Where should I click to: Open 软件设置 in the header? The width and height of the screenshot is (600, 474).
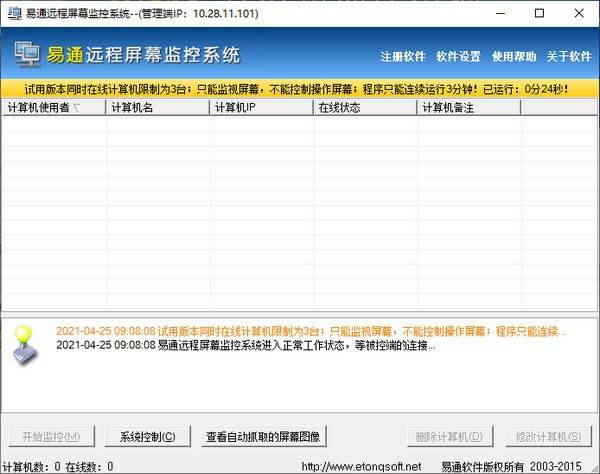pyautogui.click(x=458, y=57)
